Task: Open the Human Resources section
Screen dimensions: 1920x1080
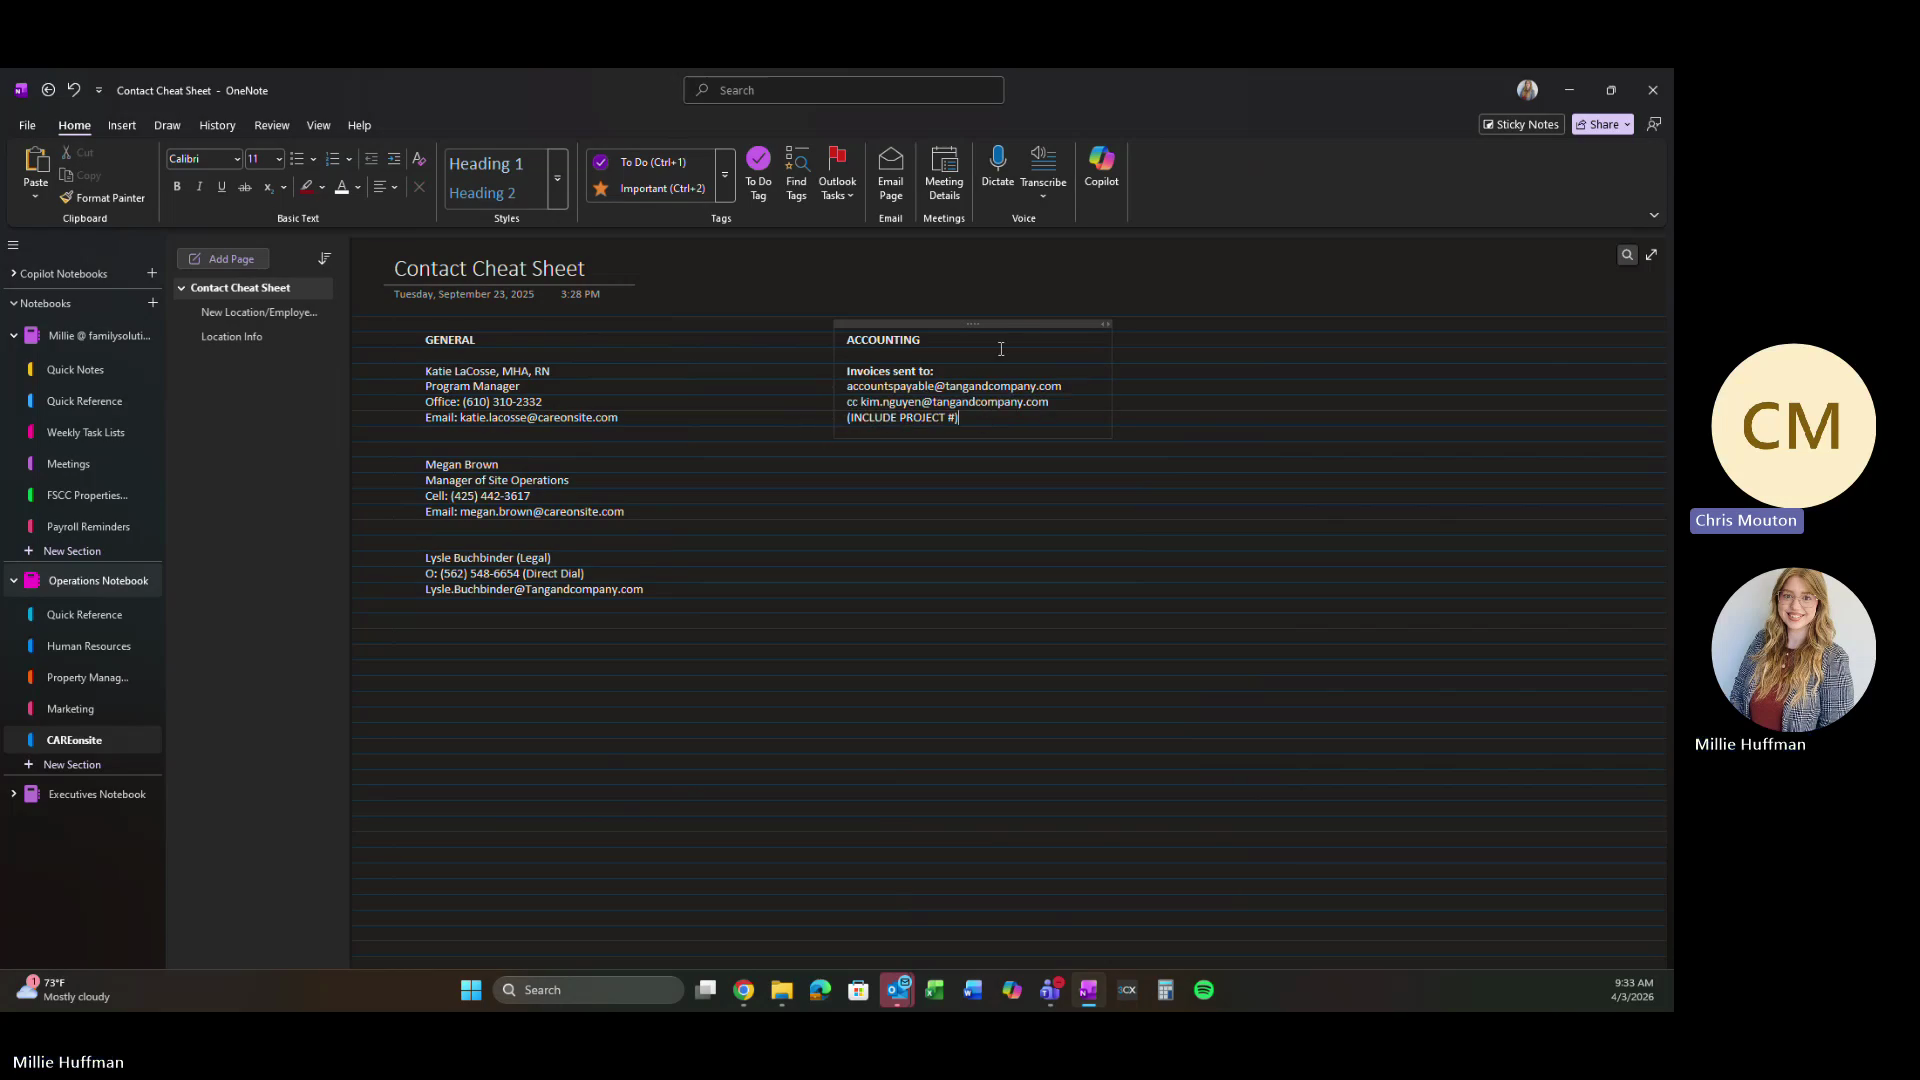Action: coord(88,646)
